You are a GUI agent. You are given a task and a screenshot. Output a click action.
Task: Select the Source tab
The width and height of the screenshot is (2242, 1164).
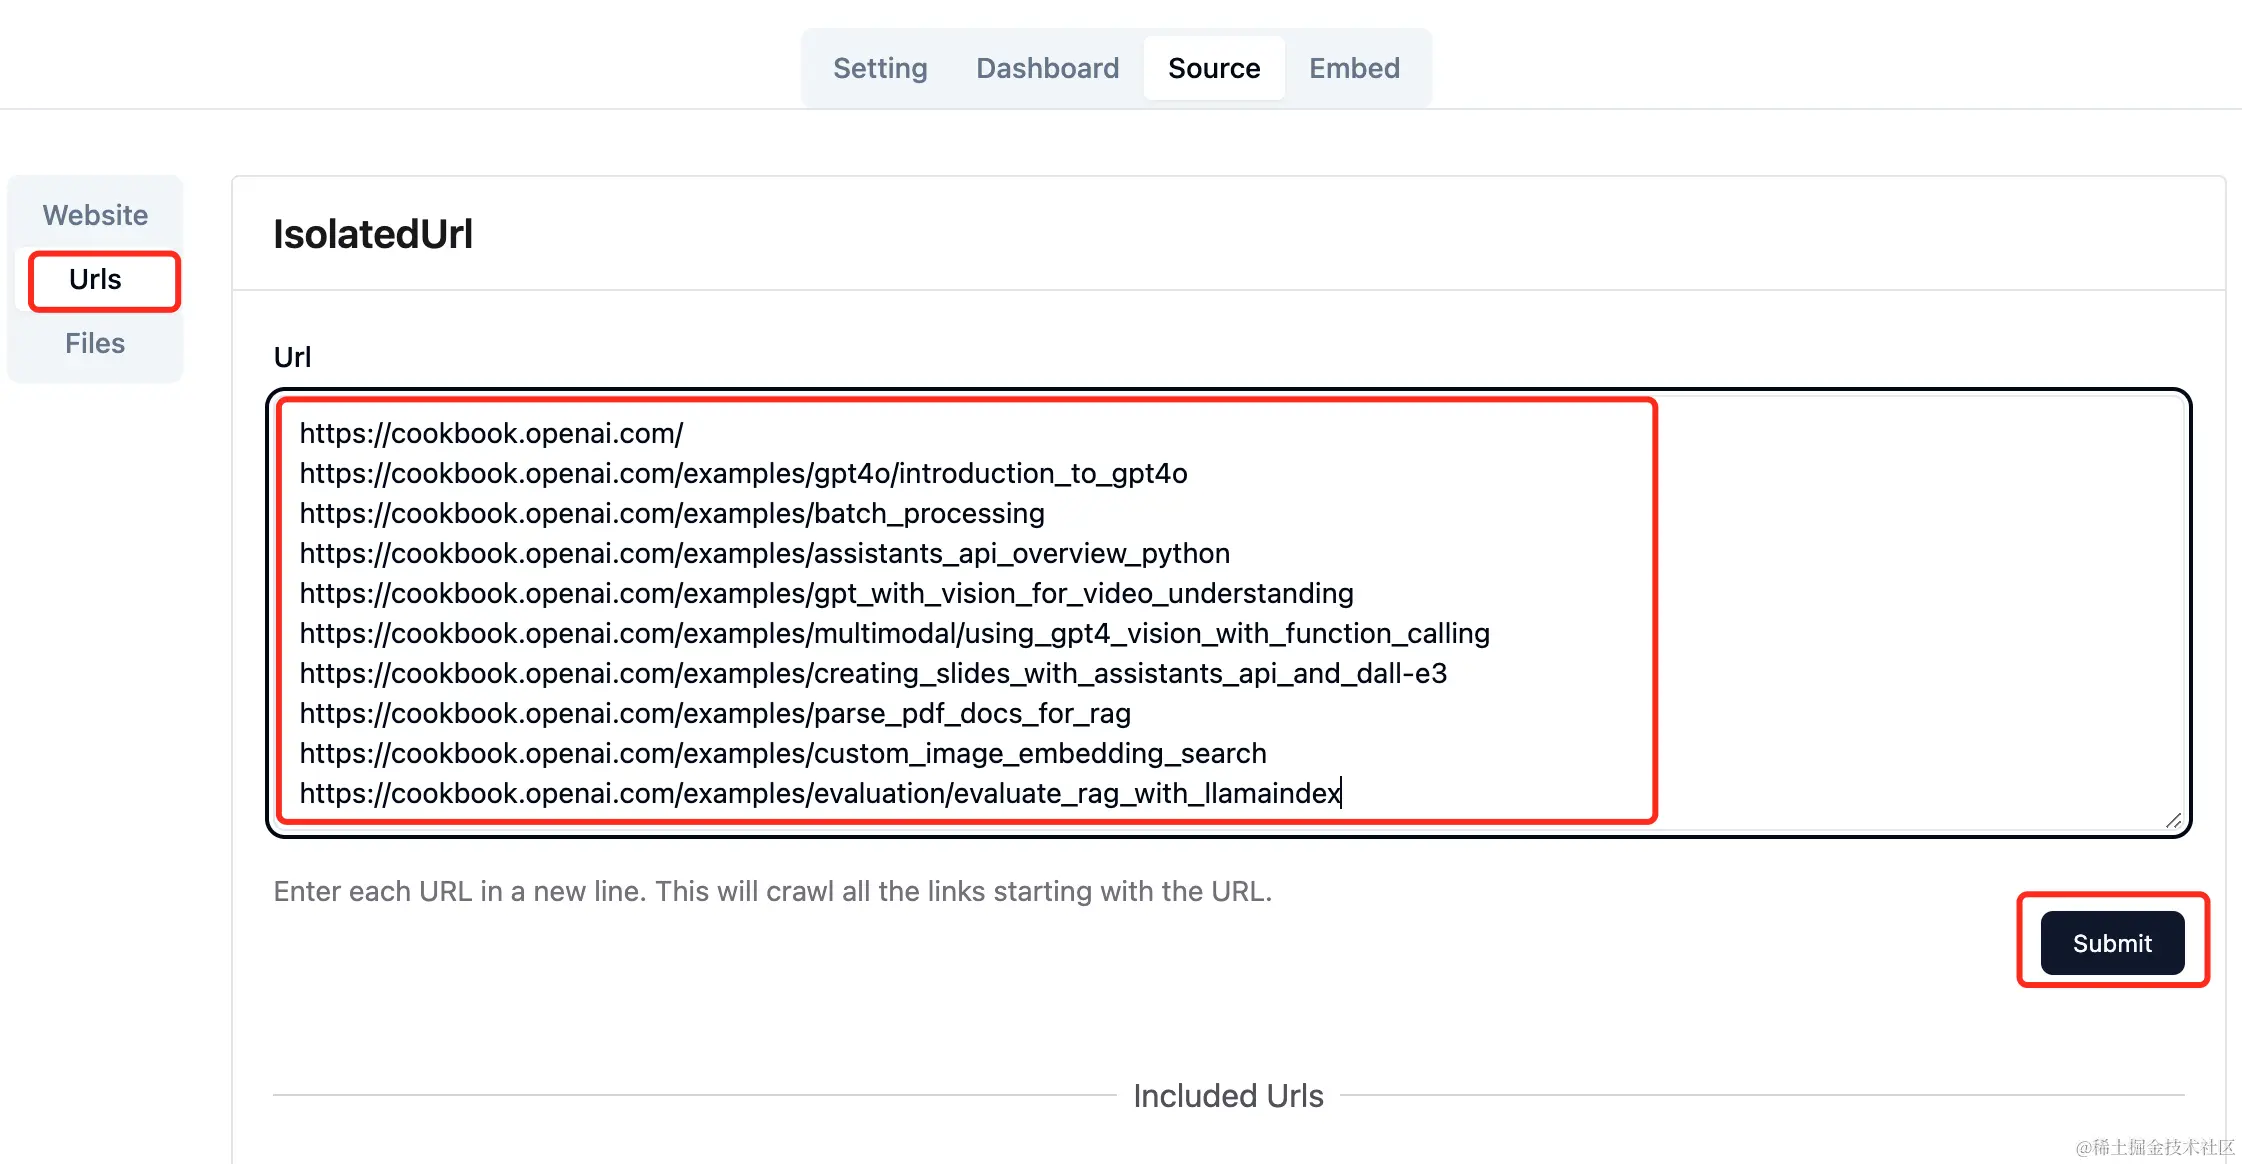[x=1214, y=68]
